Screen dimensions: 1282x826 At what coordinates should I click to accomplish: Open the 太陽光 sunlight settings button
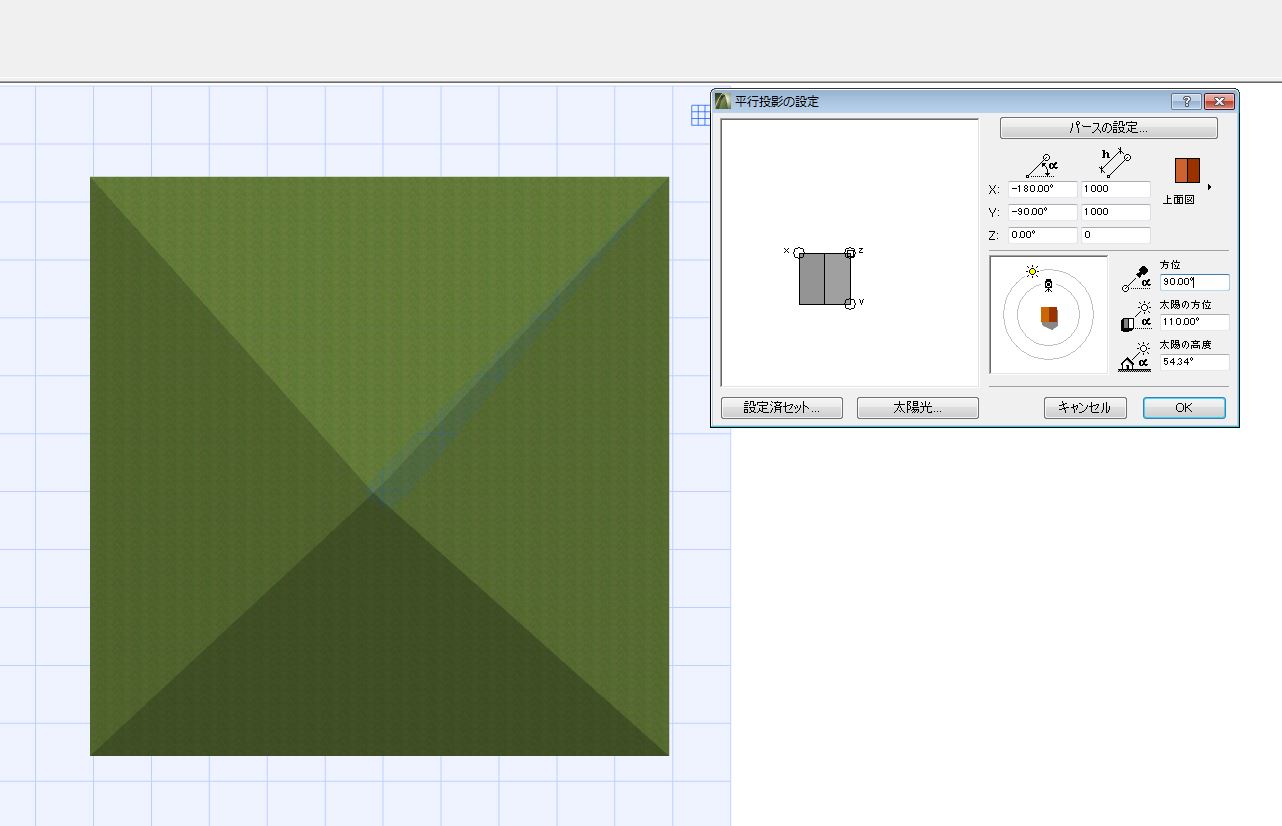pyautogui.click(x=917, y=408)
